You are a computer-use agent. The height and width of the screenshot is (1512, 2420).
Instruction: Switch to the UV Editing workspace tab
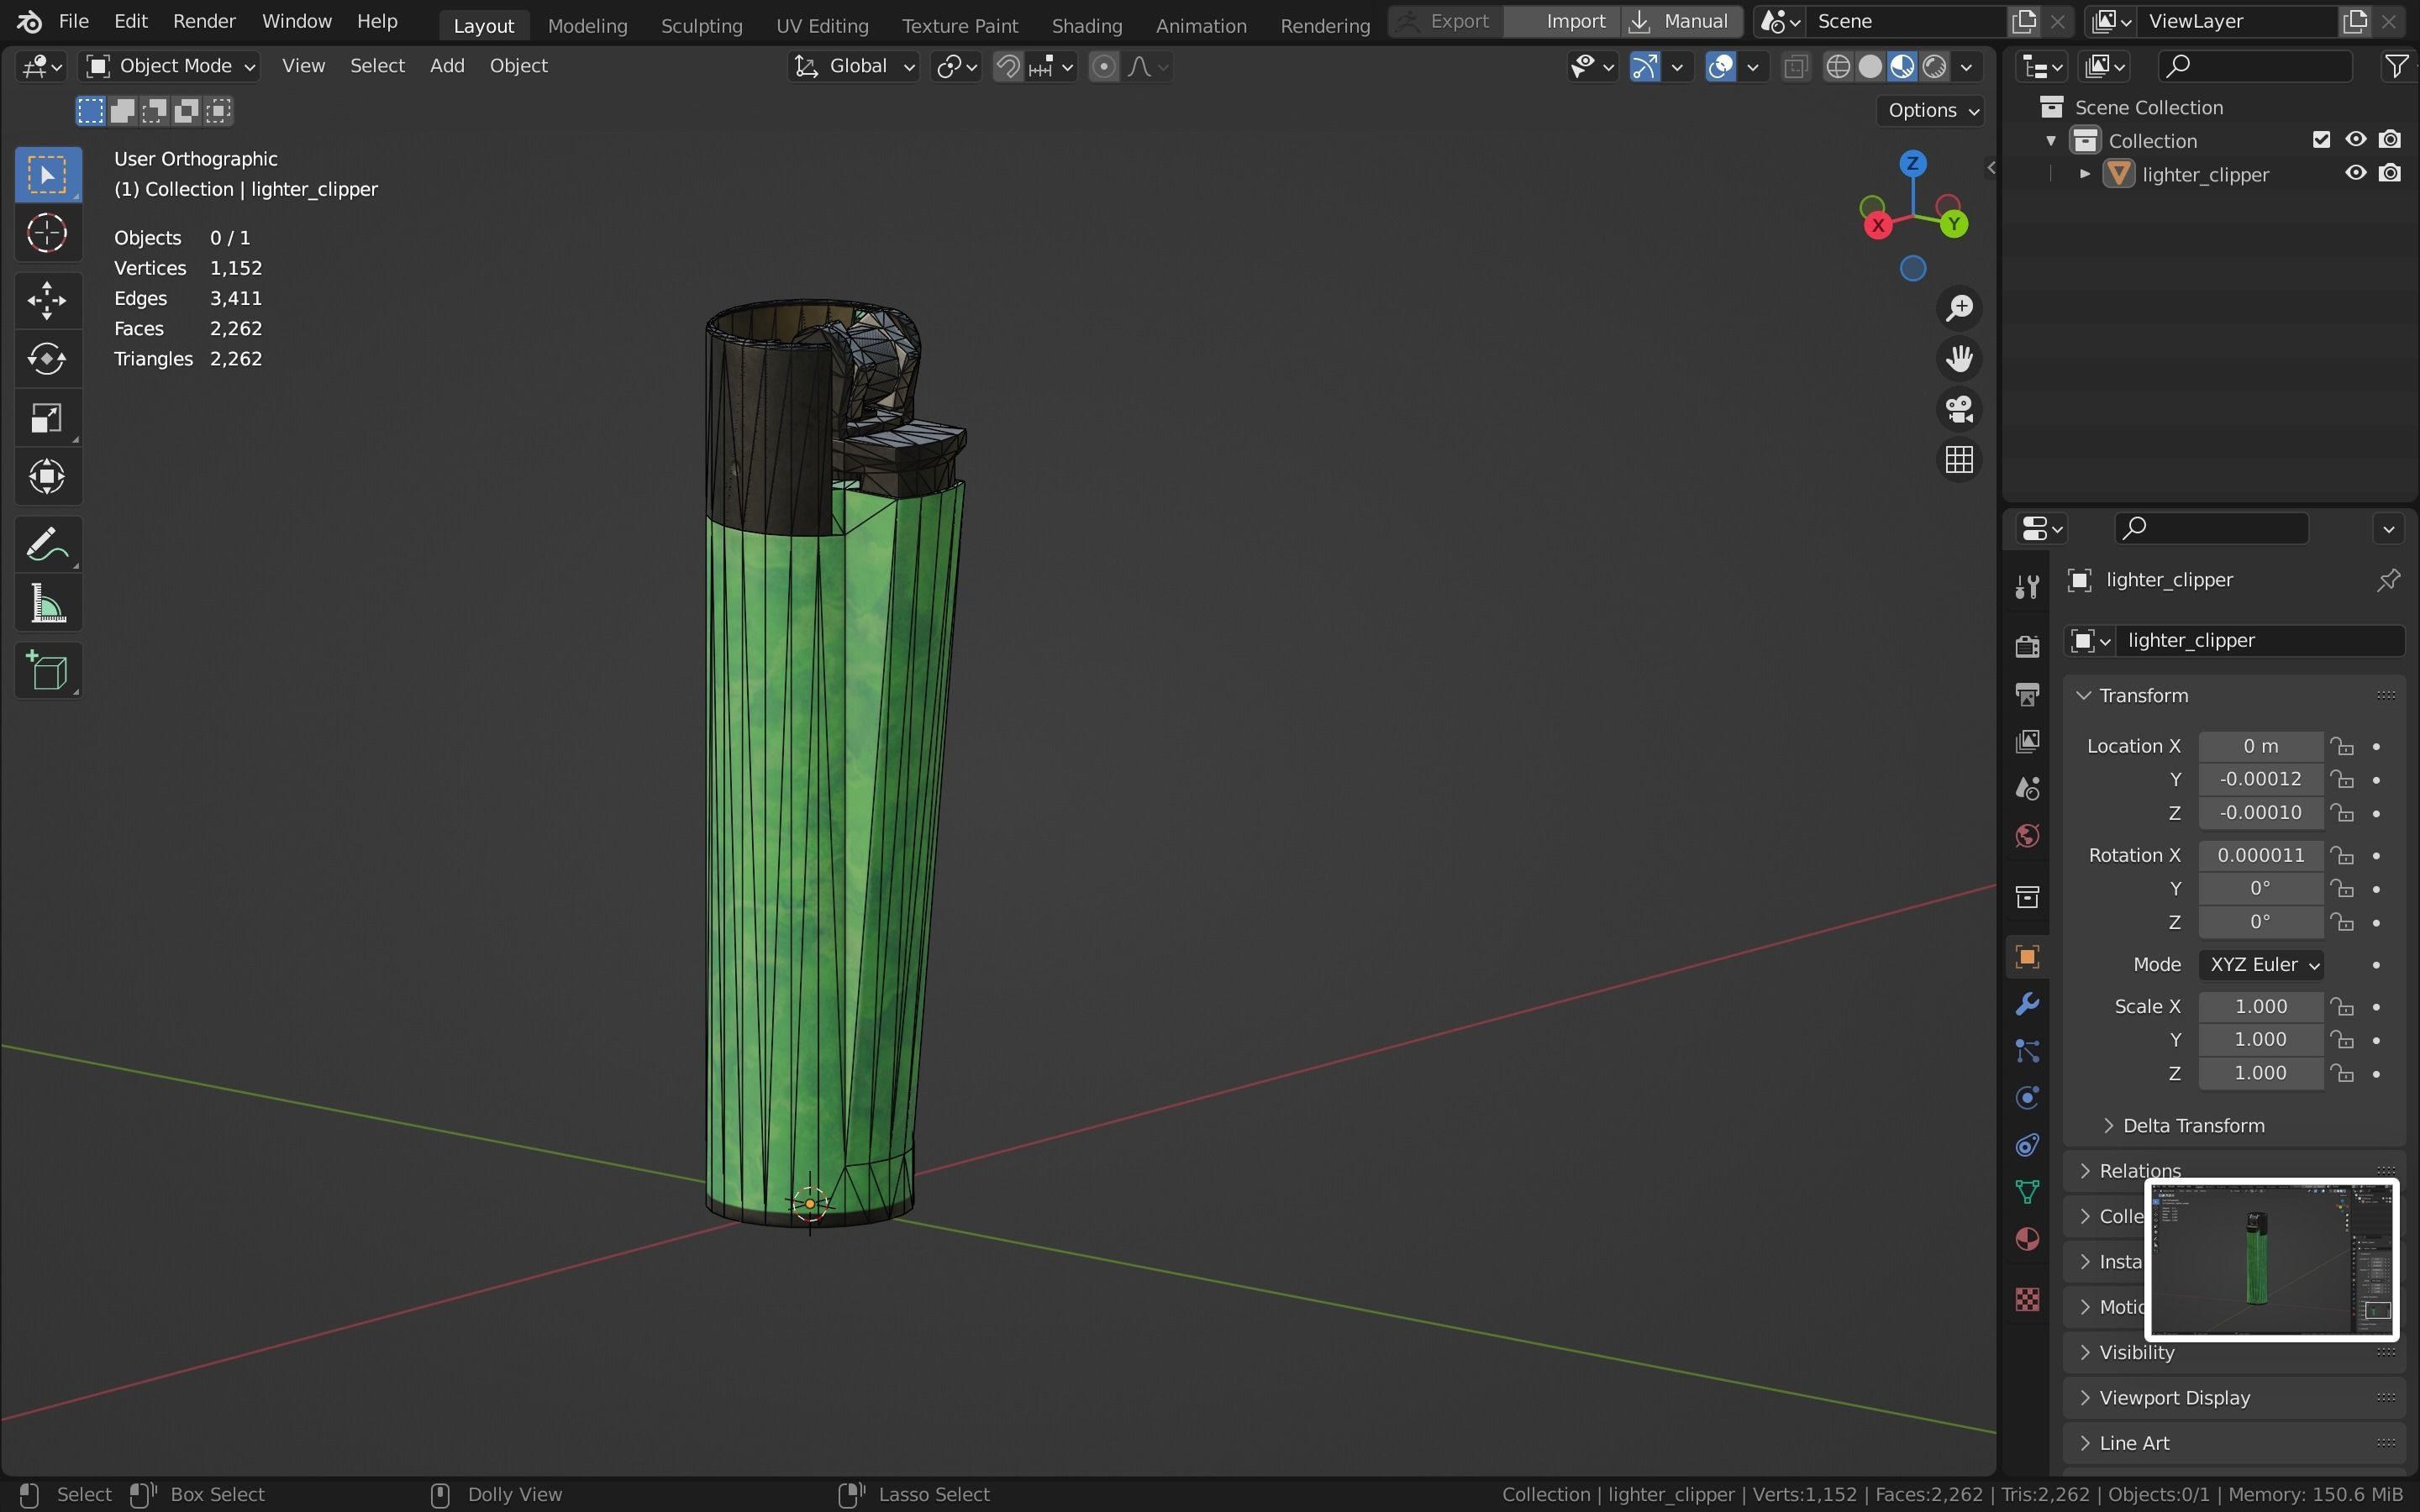822,25
